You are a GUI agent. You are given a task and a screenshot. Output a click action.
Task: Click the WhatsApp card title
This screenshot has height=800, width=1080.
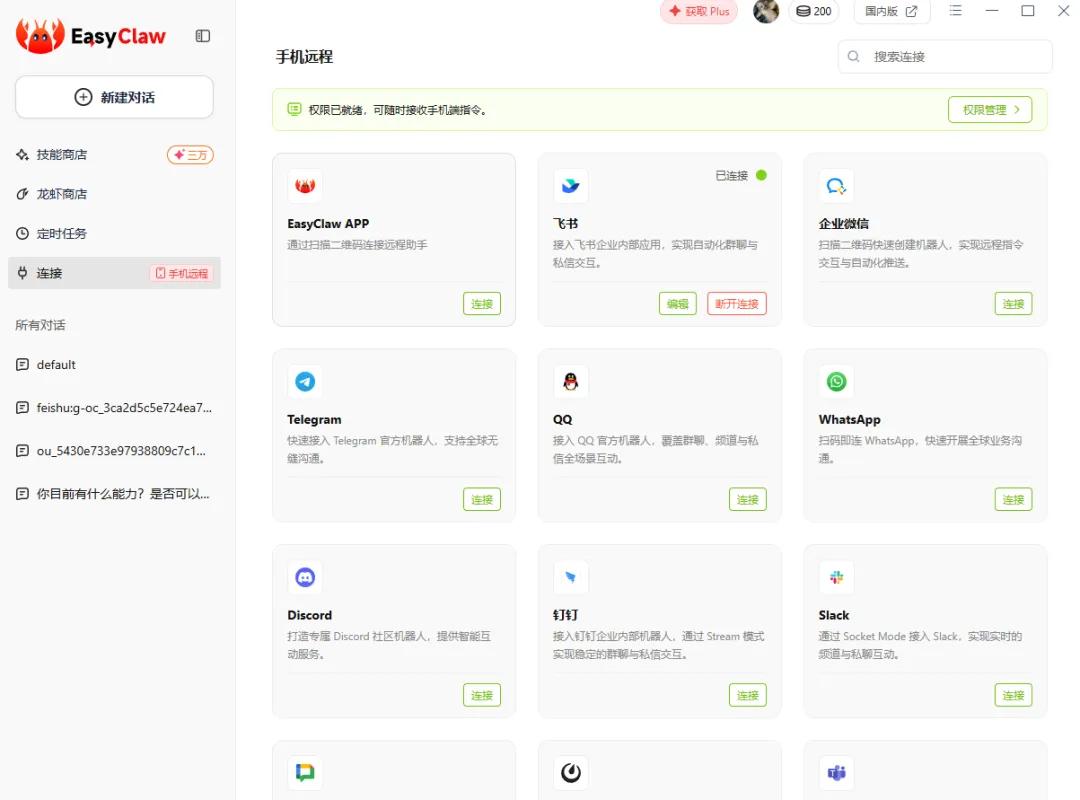click(x=849, y=420)
